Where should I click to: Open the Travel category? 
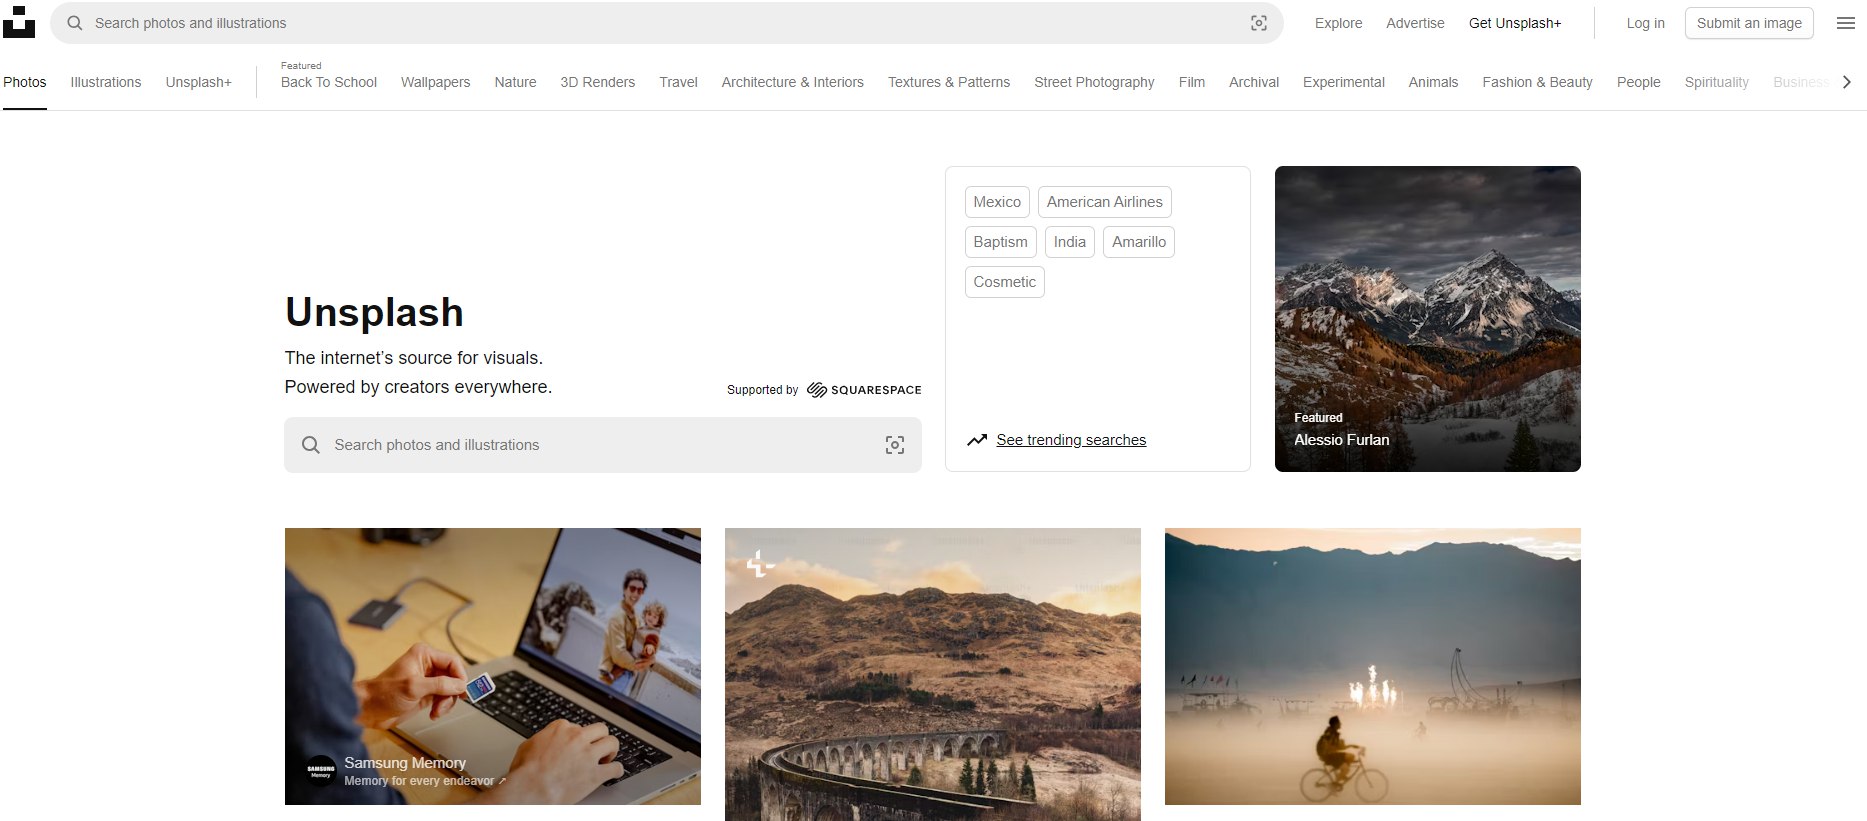click(x=678, y=82)
